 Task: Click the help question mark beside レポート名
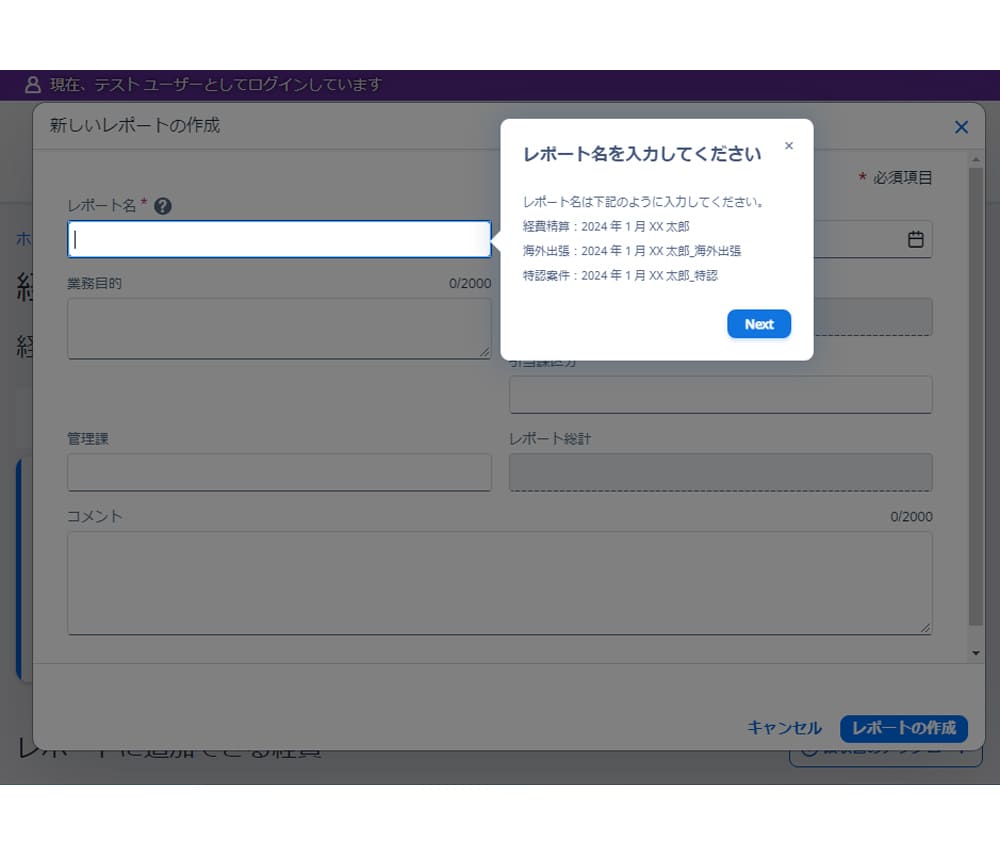pos(163,206)
